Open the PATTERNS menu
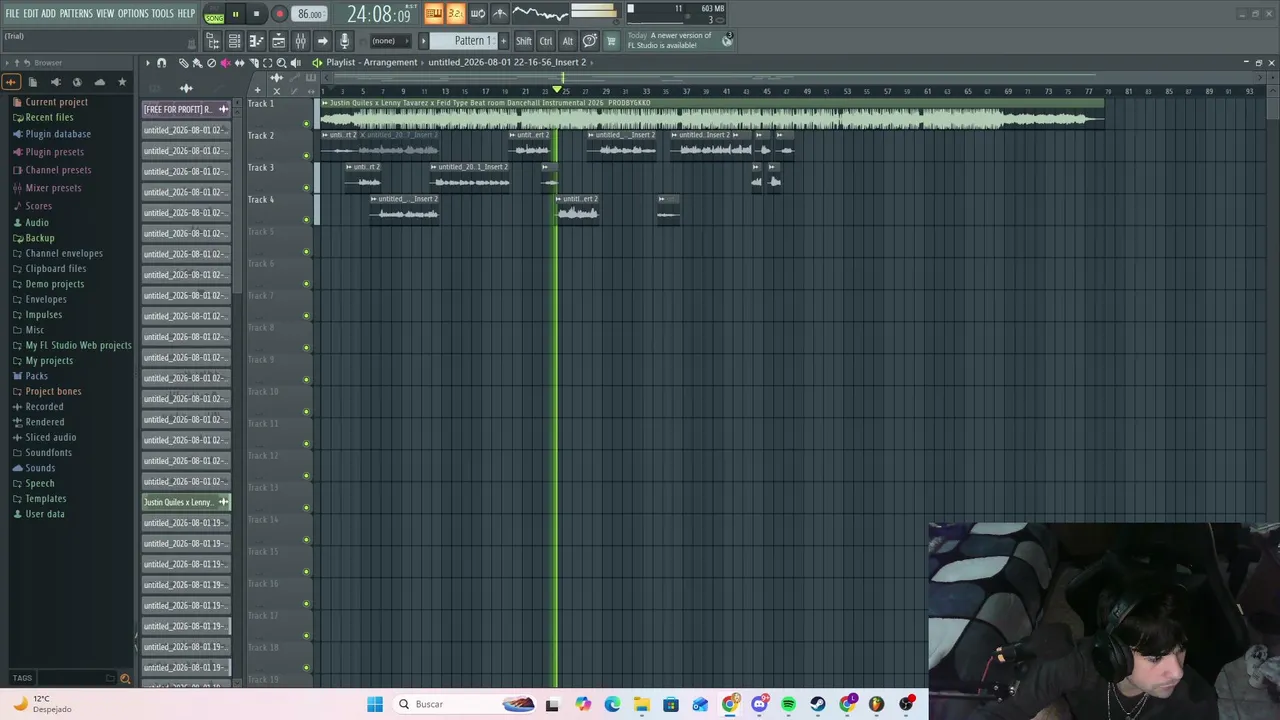Viewport: 1280px width, 720px height. 76,14
